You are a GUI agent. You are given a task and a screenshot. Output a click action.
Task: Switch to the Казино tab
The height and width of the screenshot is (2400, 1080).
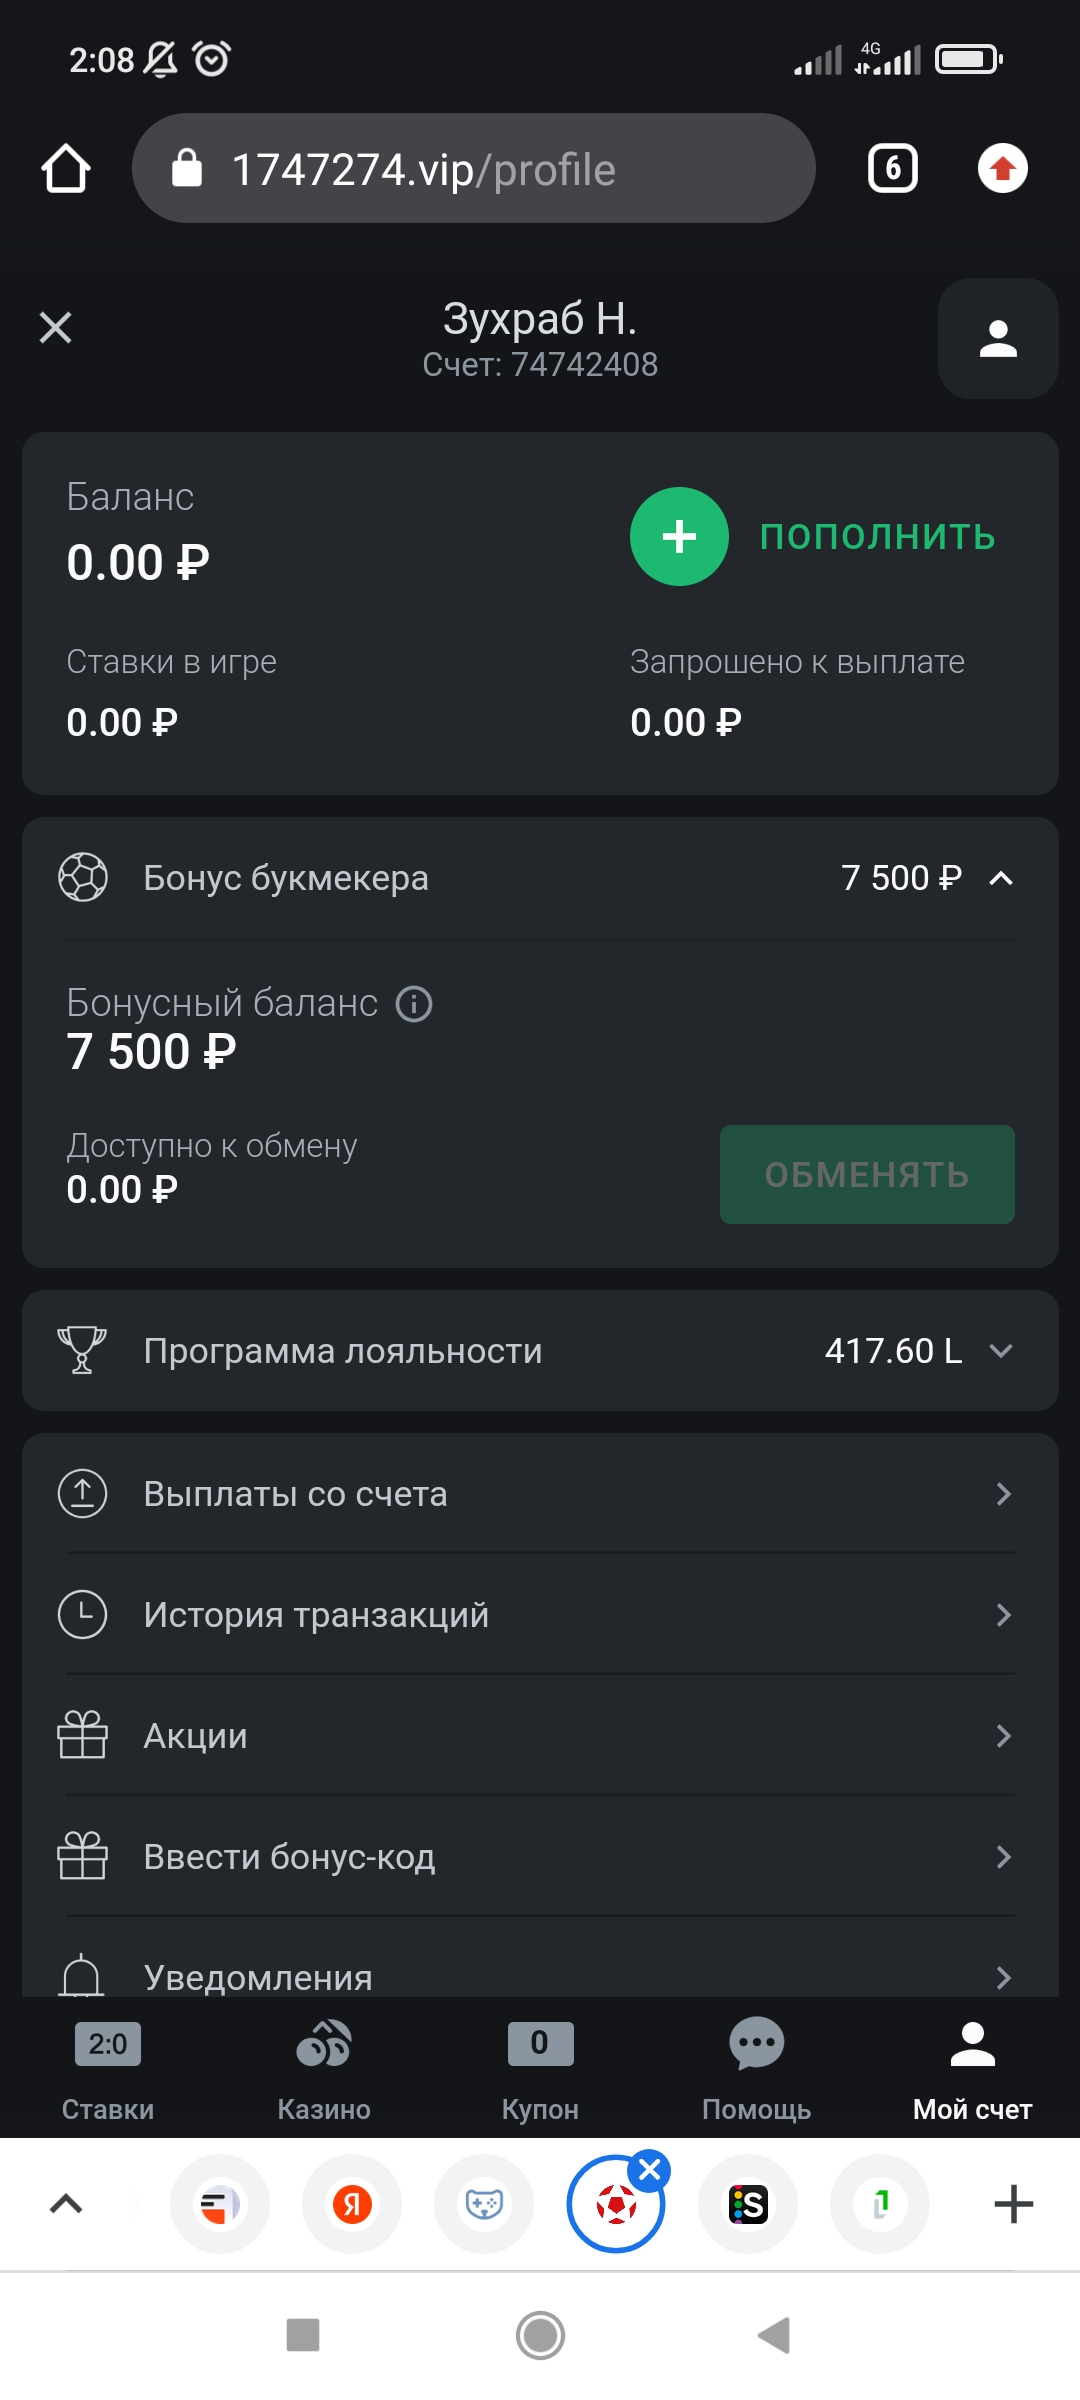point(324,2068)
